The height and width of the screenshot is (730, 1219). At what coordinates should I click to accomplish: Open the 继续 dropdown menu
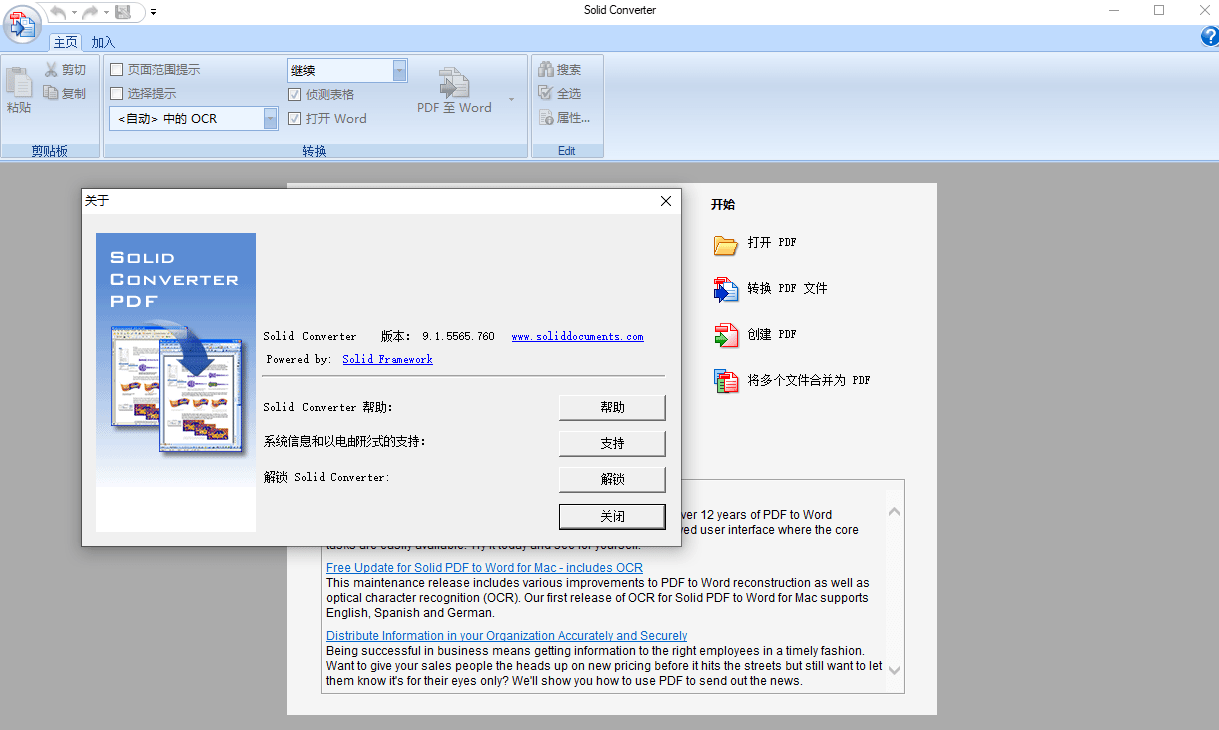click(400, 70)
